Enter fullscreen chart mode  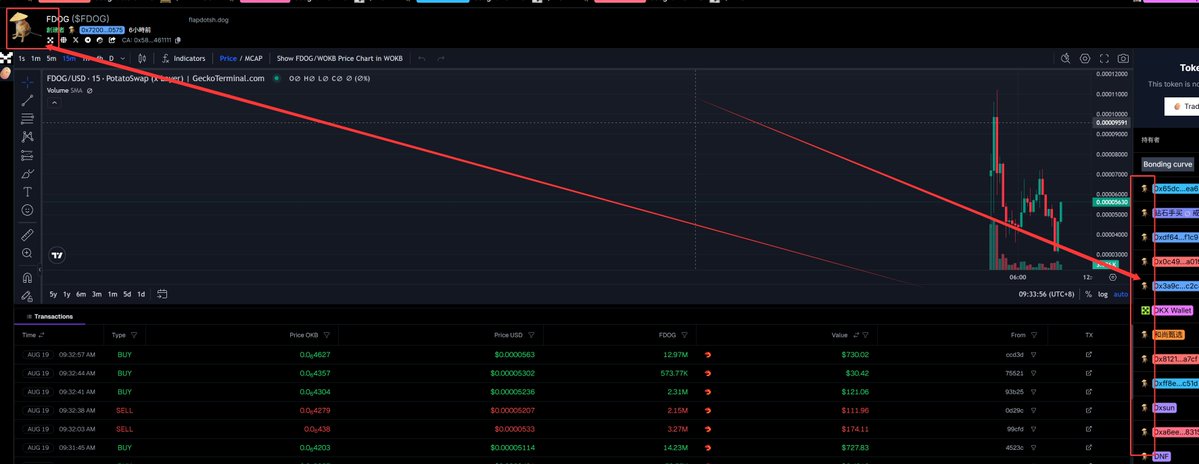pyautogui.click(x=1104, y=58)
